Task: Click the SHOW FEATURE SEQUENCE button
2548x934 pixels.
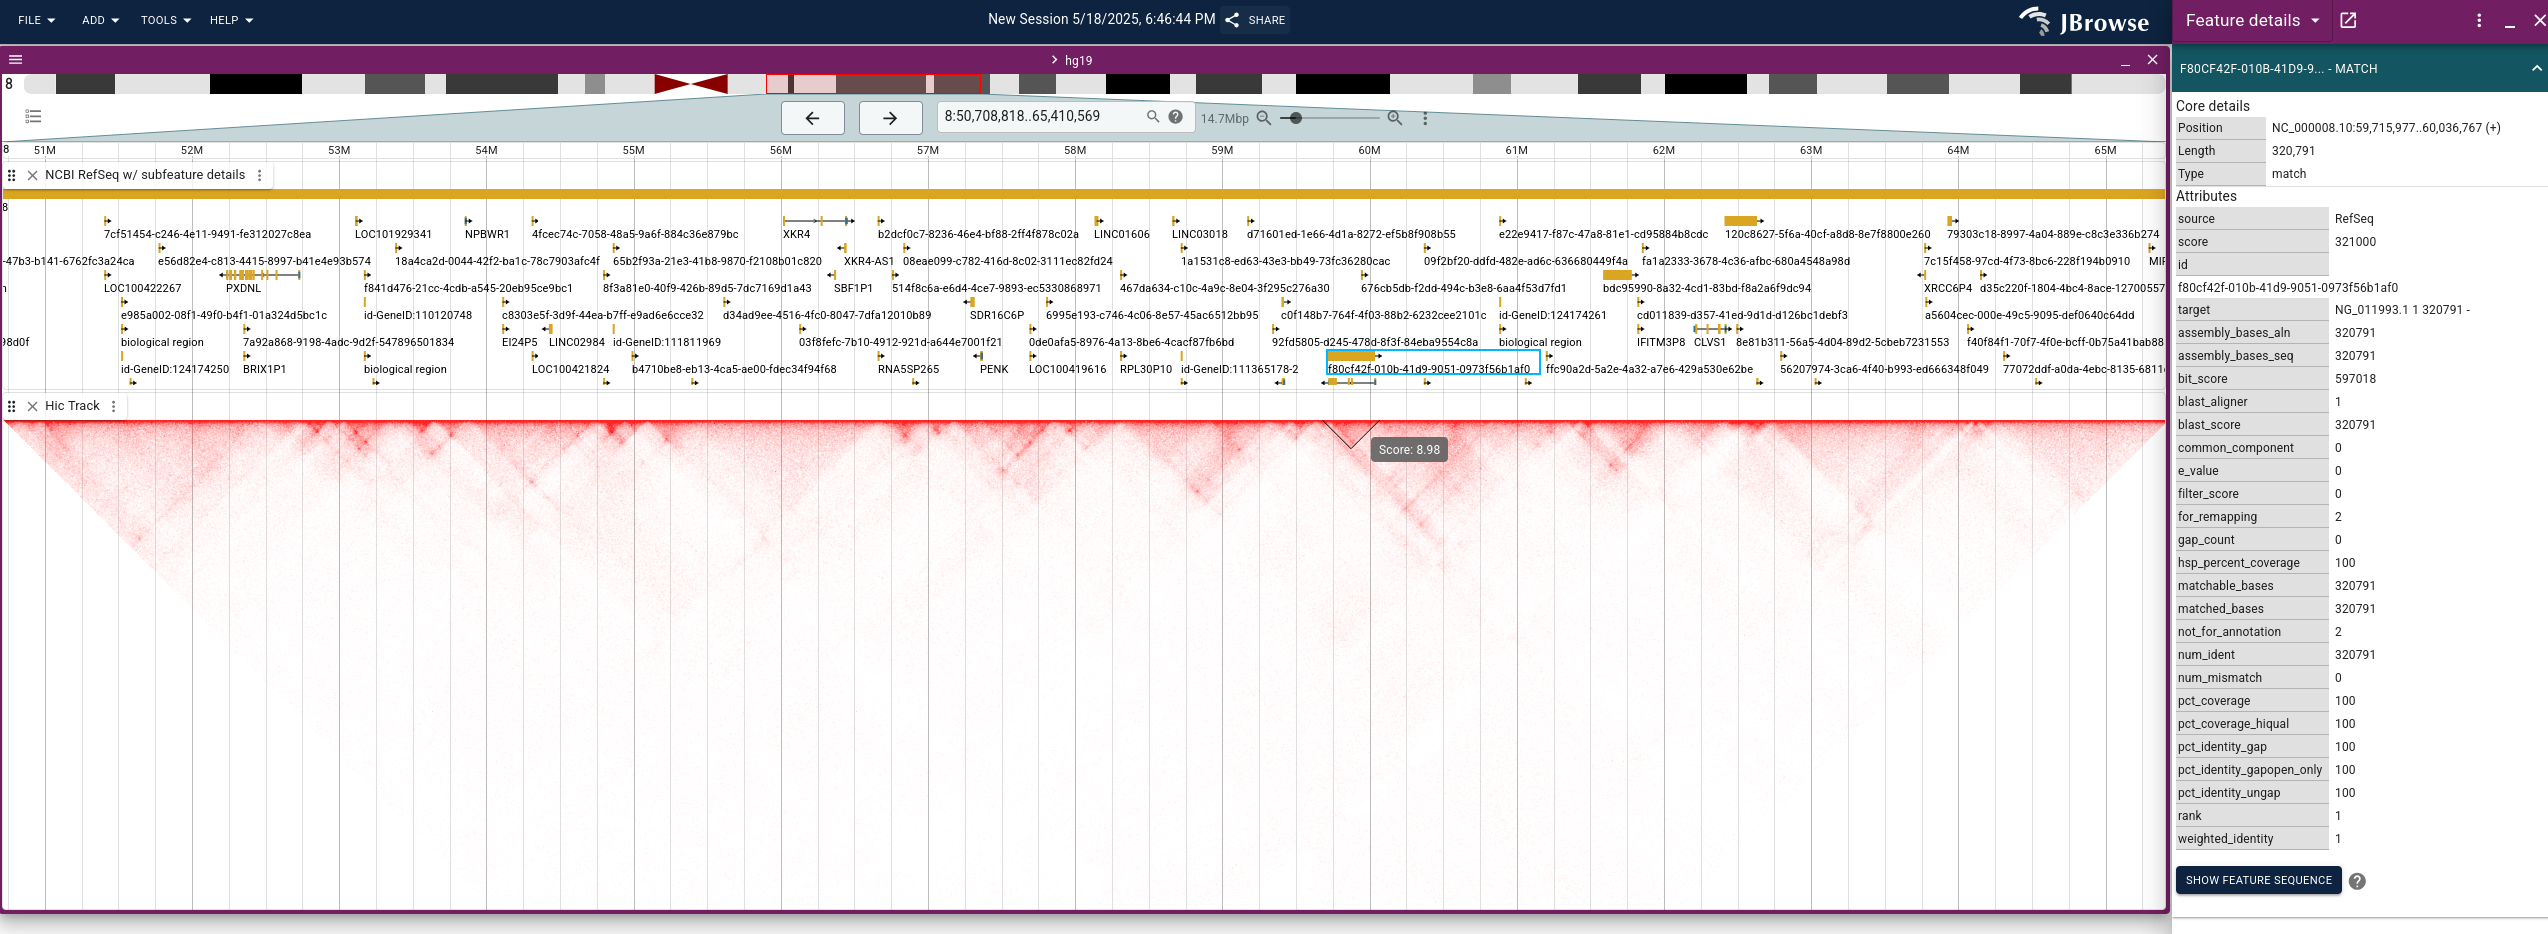Action: pos(2256,880)
